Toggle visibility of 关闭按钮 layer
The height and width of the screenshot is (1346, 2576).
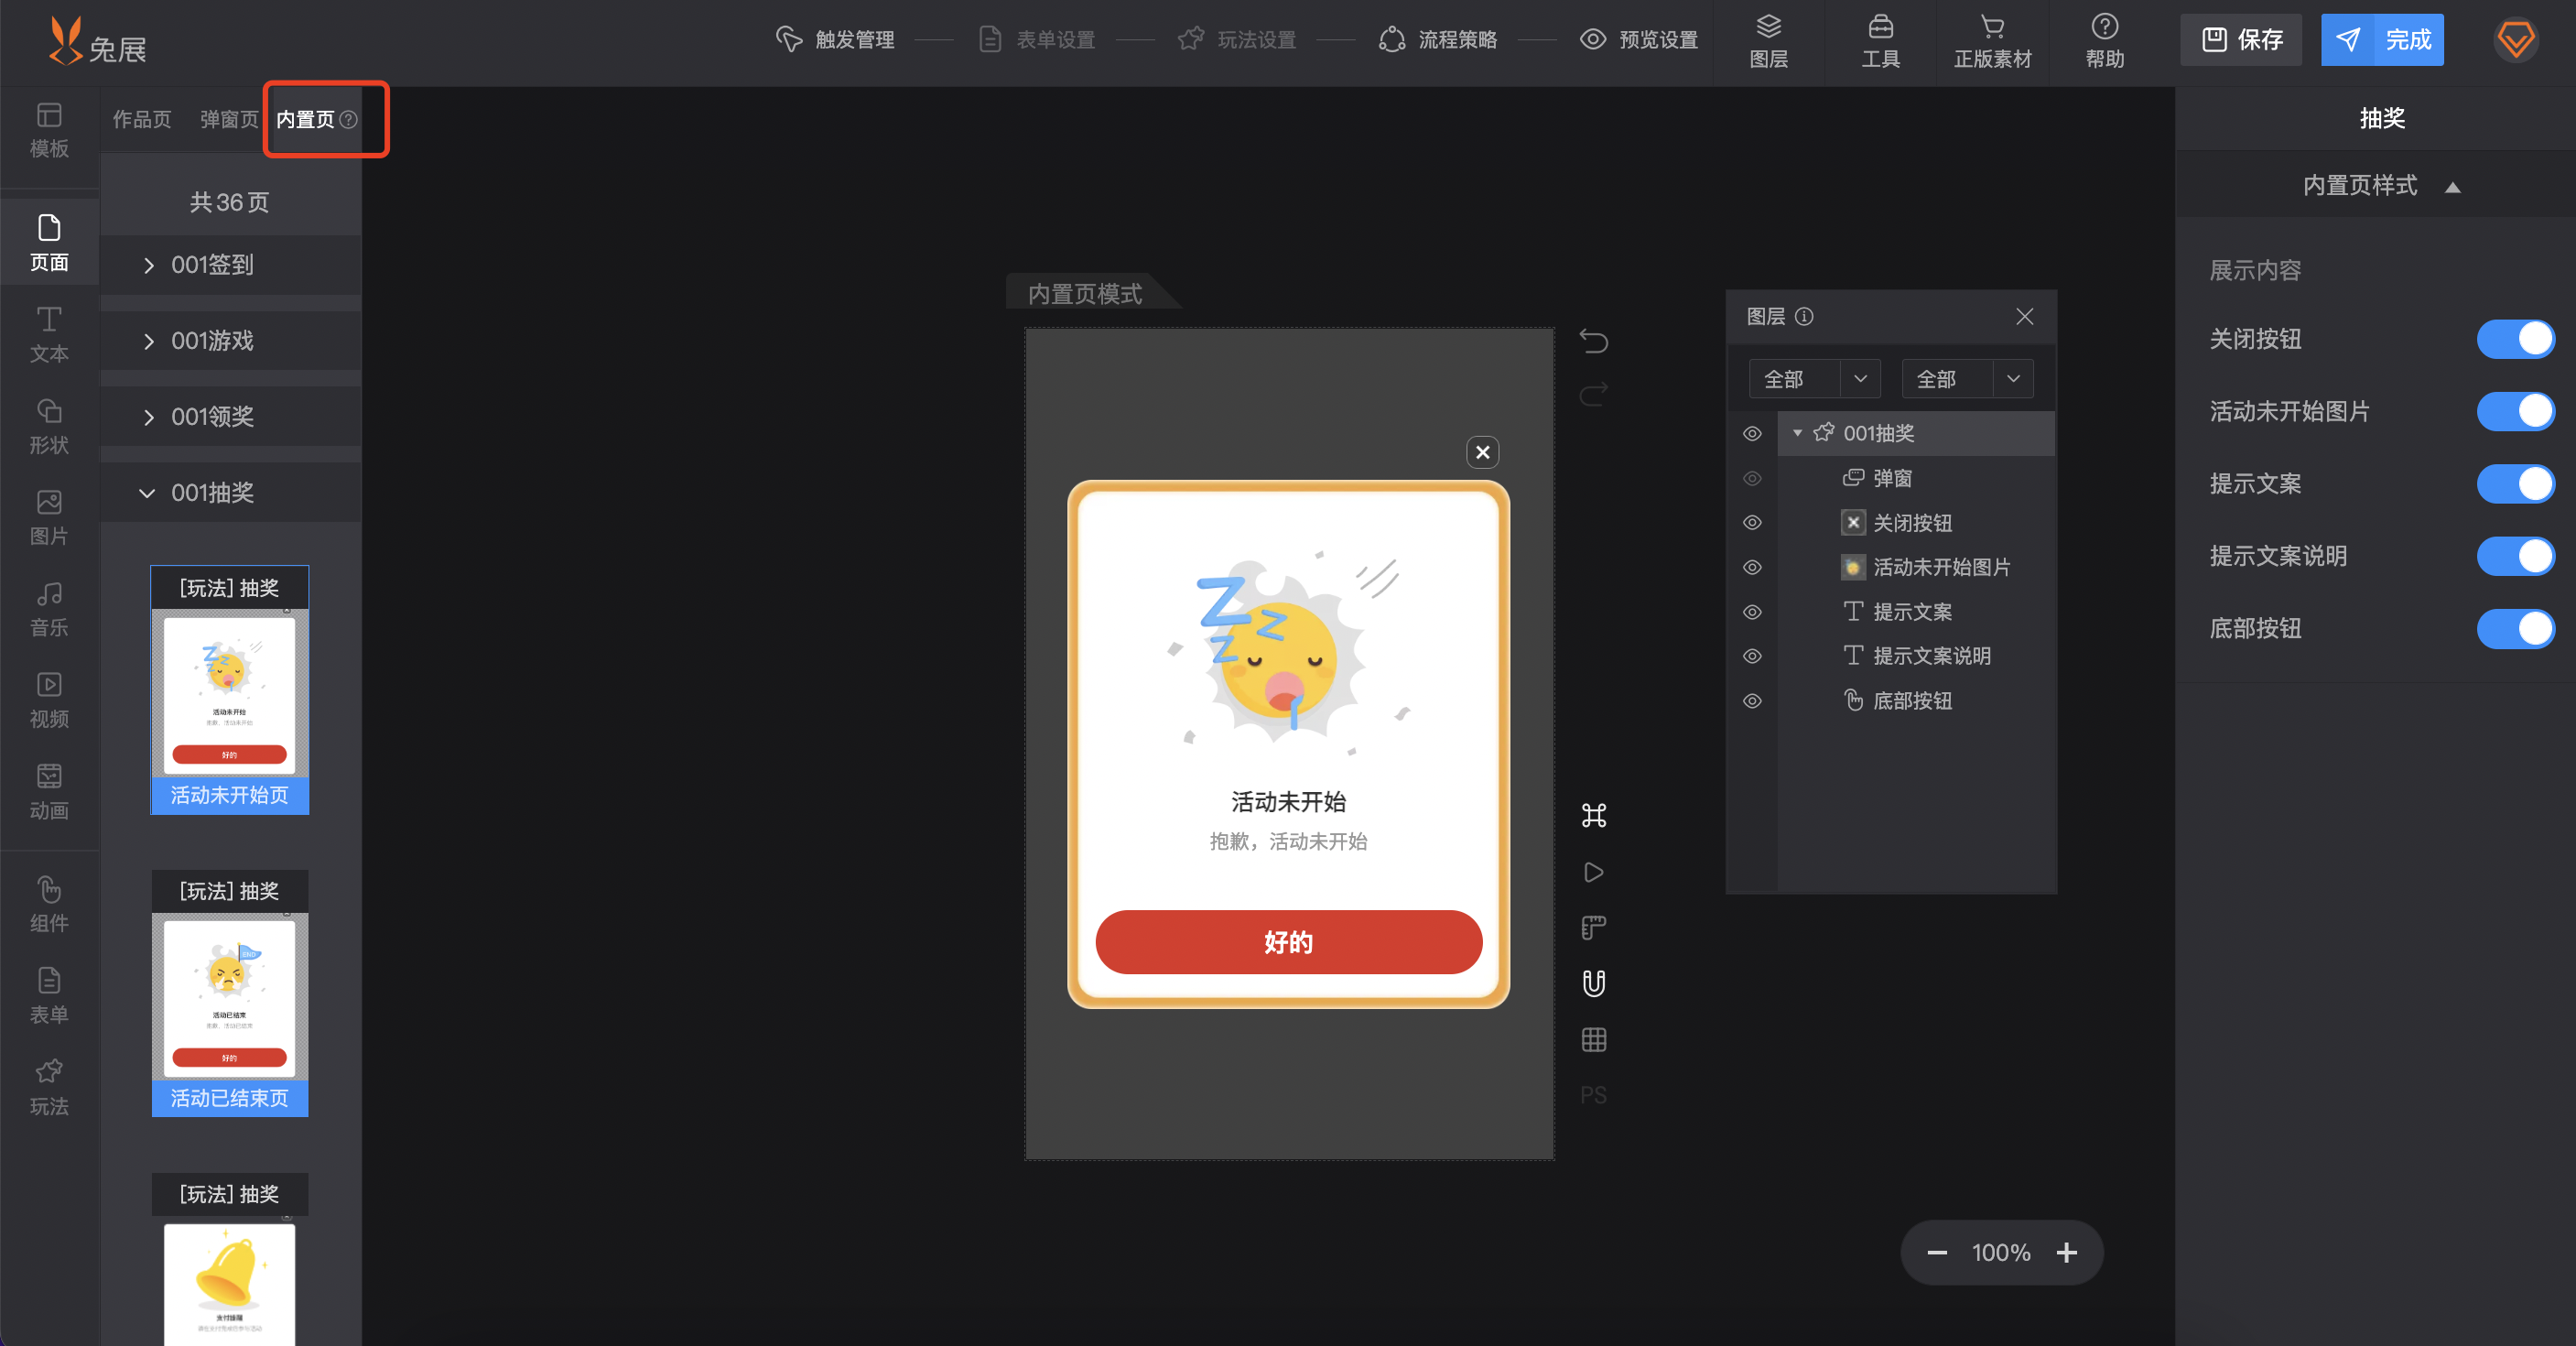(x=1752, y=523)
